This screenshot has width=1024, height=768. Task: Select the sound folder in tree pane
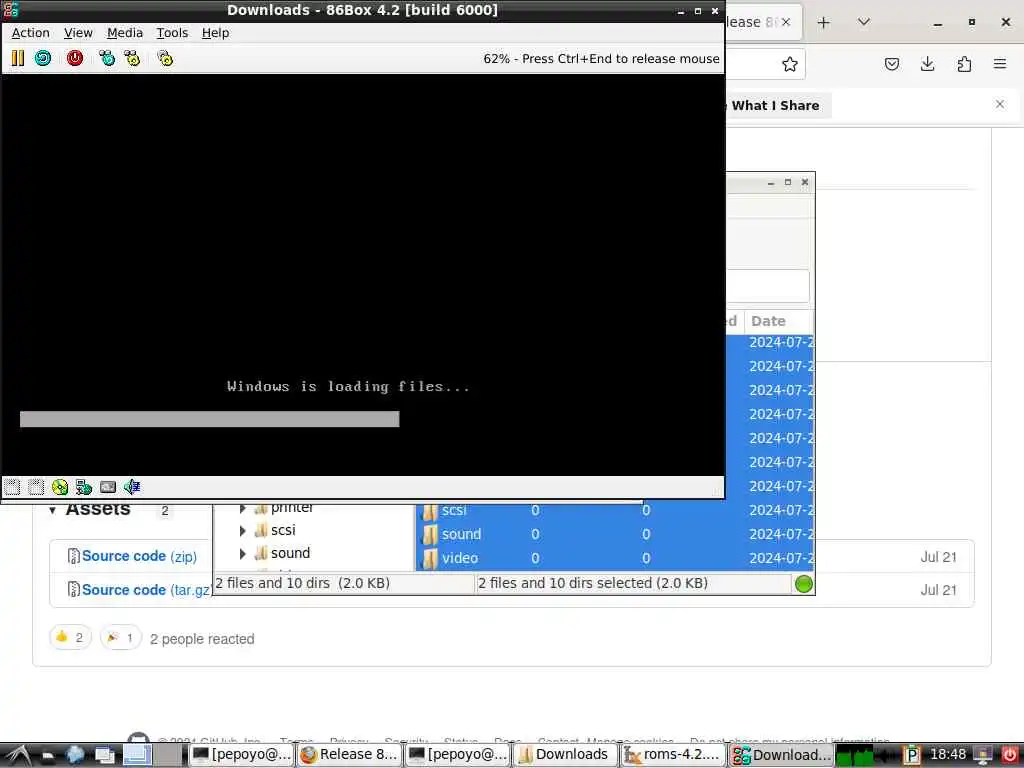pyautogui.click(x=290, y=553)
